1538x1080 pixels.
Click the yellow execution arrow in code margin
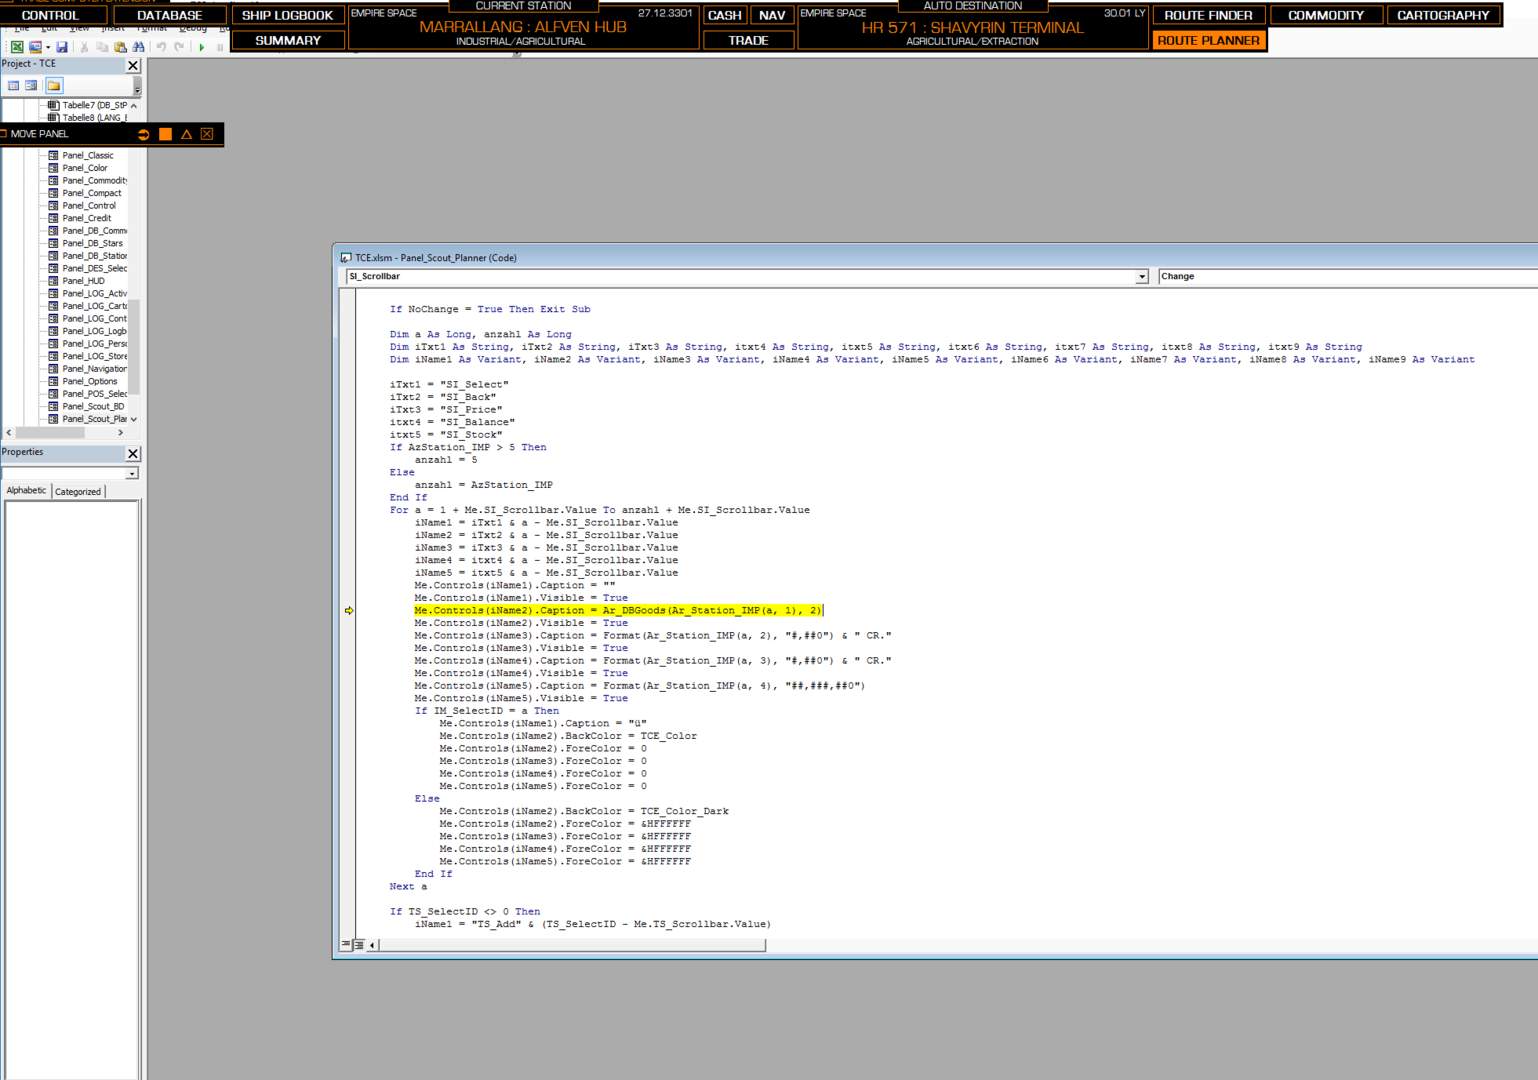tap(349, 610)
